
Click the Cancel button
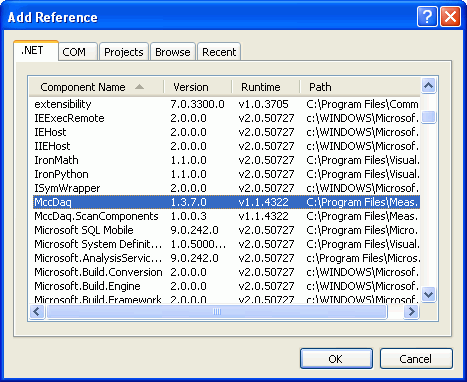(416, 359)
